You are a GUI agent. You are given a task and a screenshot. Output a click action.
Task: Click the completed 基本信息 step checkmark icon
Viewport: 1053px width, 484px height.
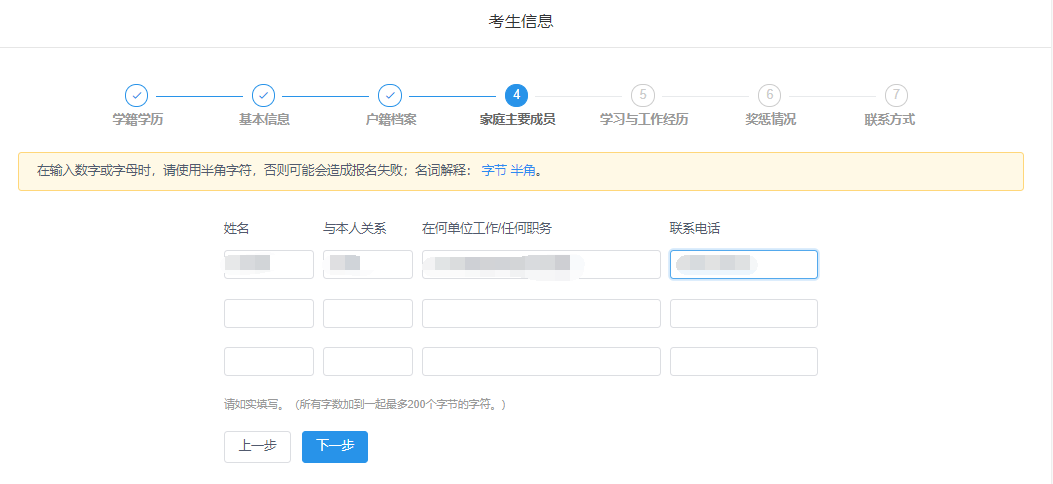(x=263, y=95)
